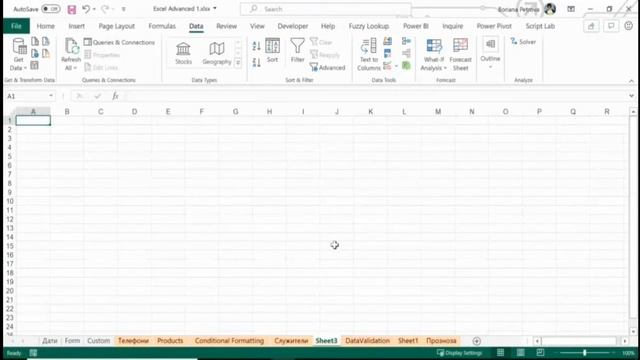The image size is (640, 360).
Task: Click Reapply filter button
Action: (325, 55)
